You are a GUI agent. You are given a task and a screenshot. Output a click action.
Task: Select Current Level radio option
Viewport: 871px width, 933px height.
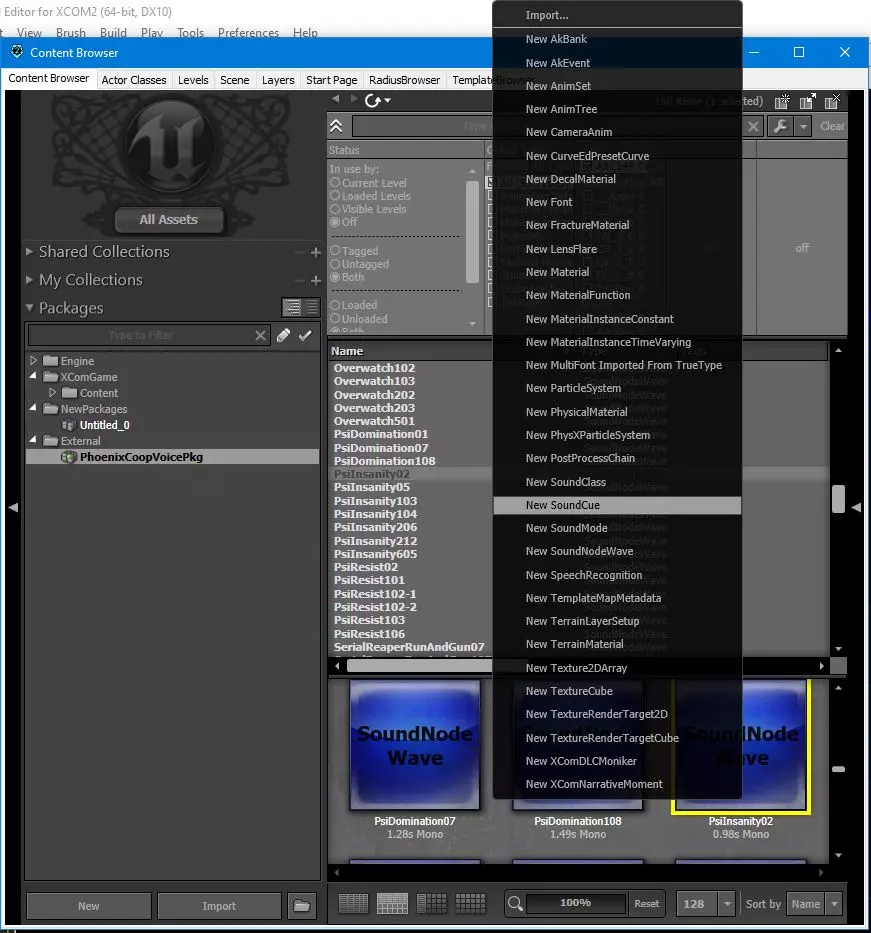[x=335, y=183]
